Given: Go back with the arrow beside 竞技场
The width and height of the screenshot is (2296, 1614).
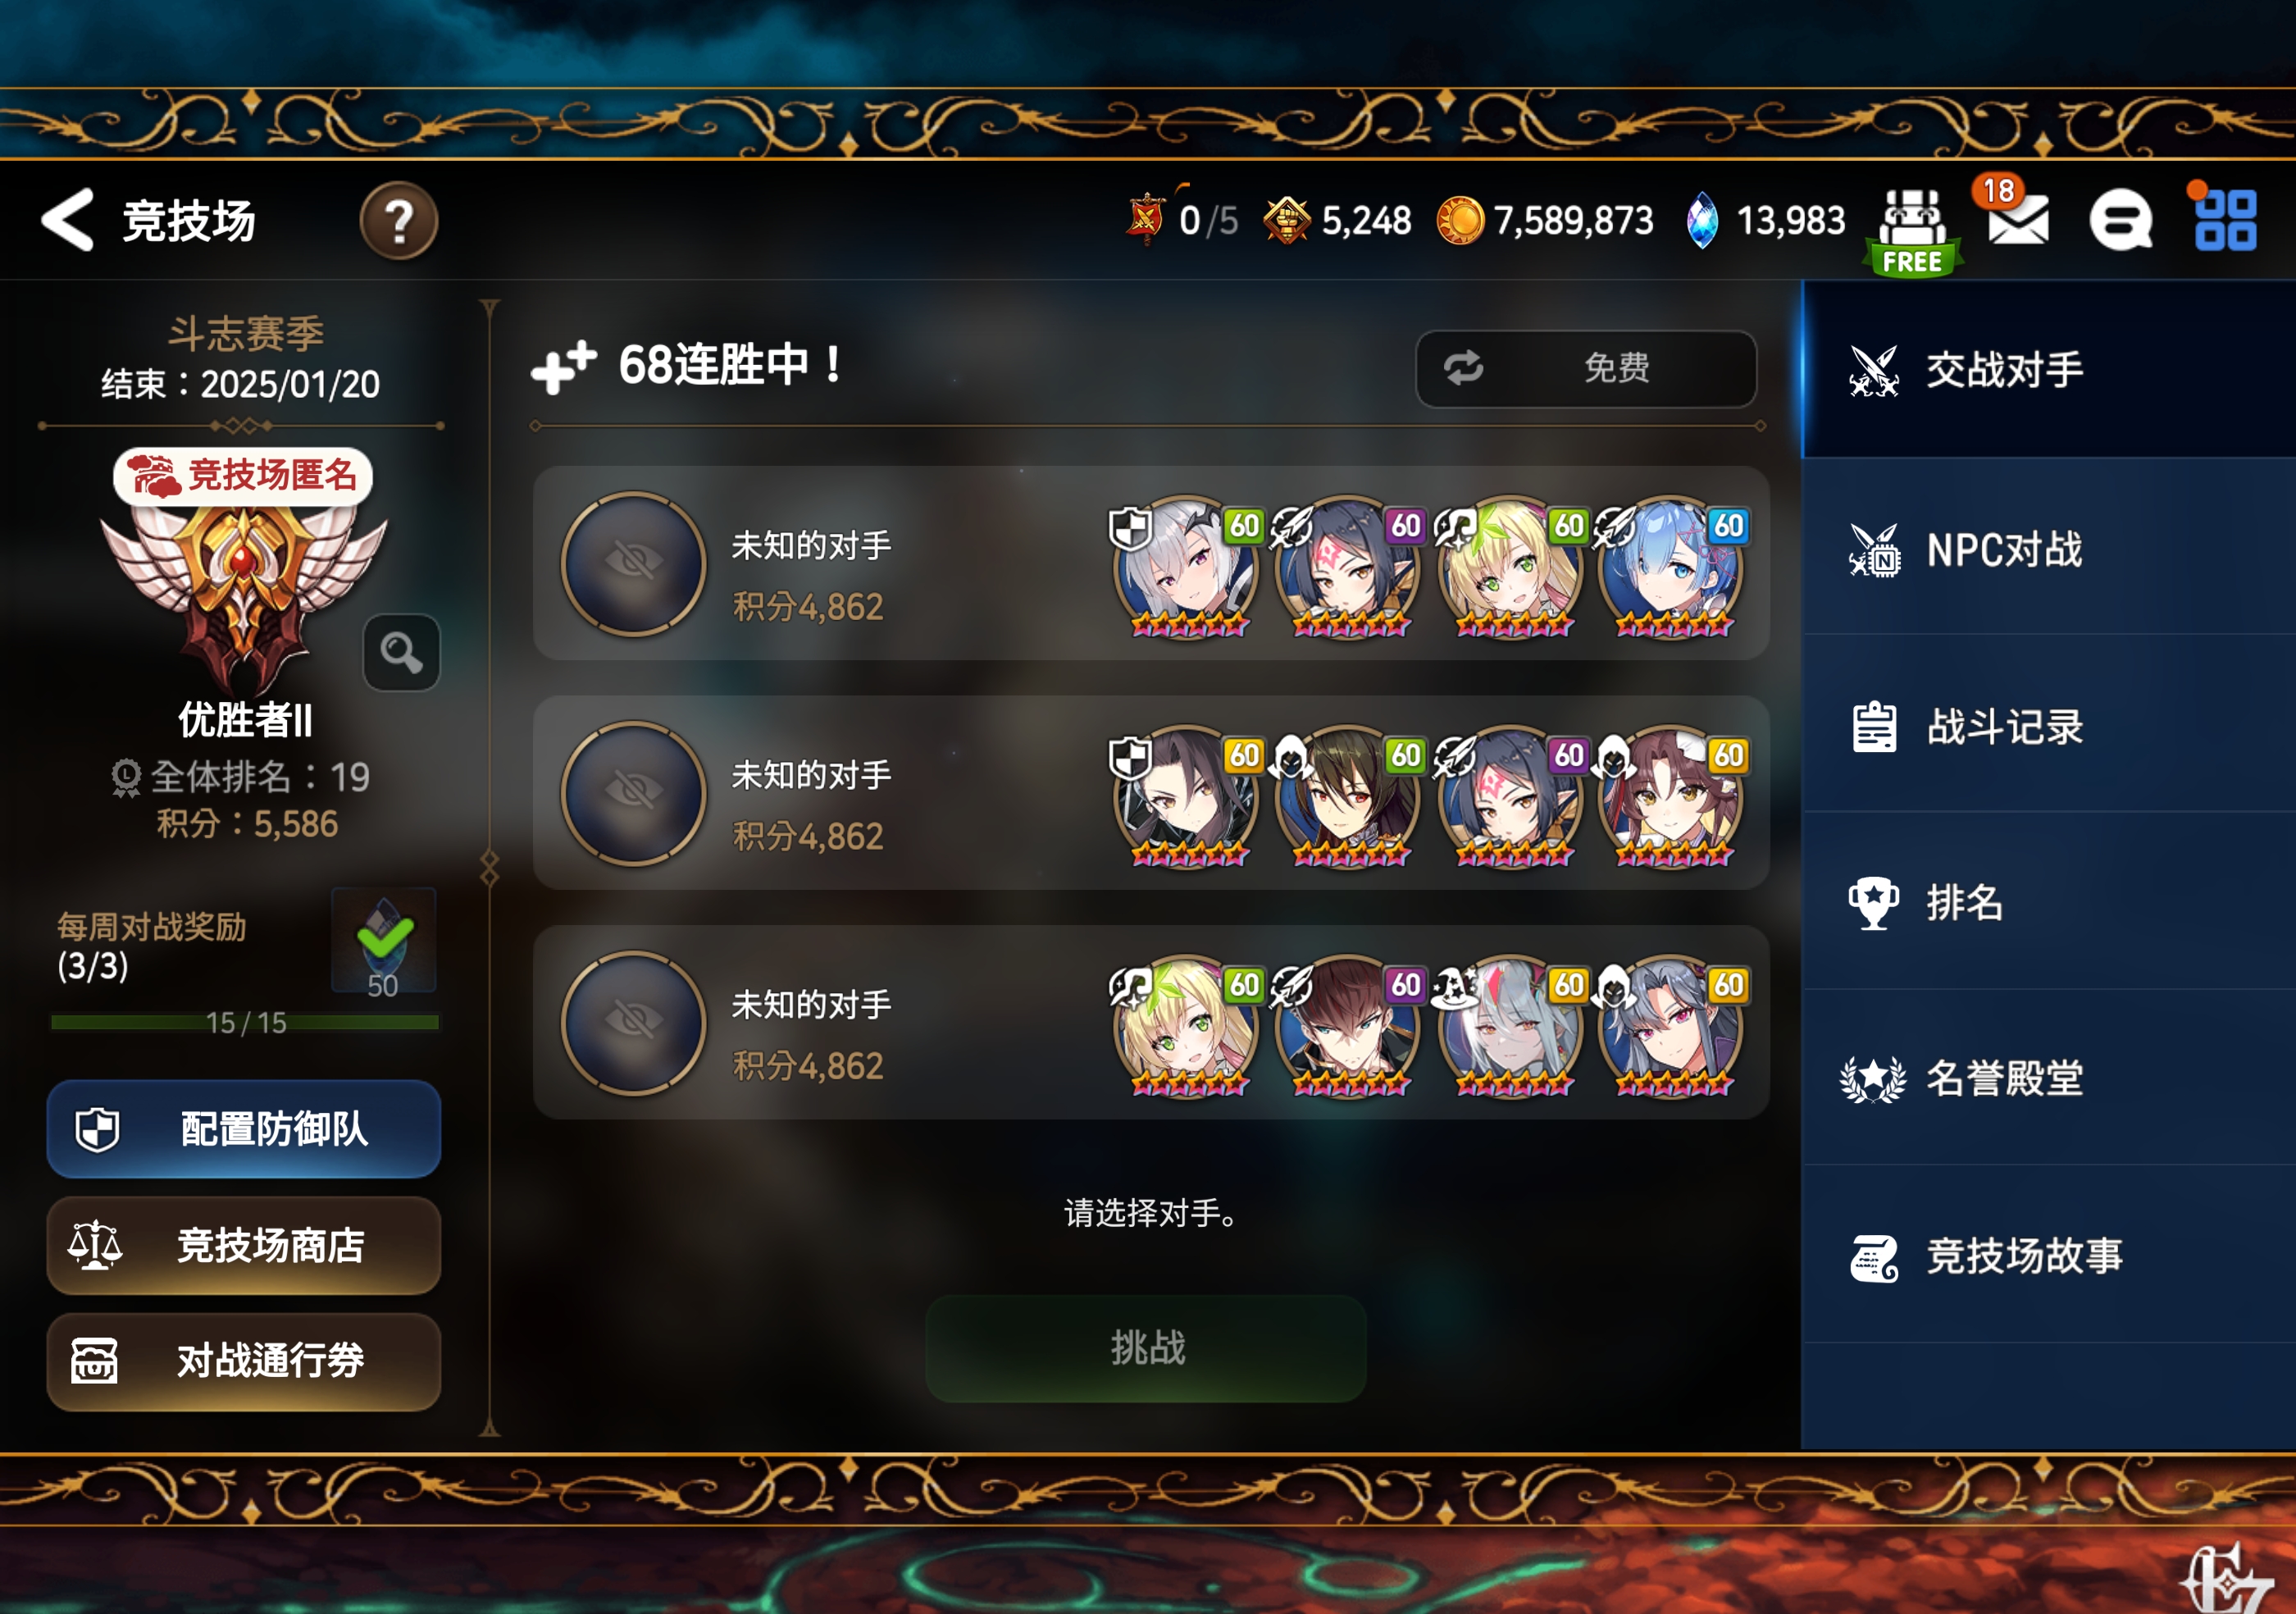Looking at the screenshot, I should 67,220.
